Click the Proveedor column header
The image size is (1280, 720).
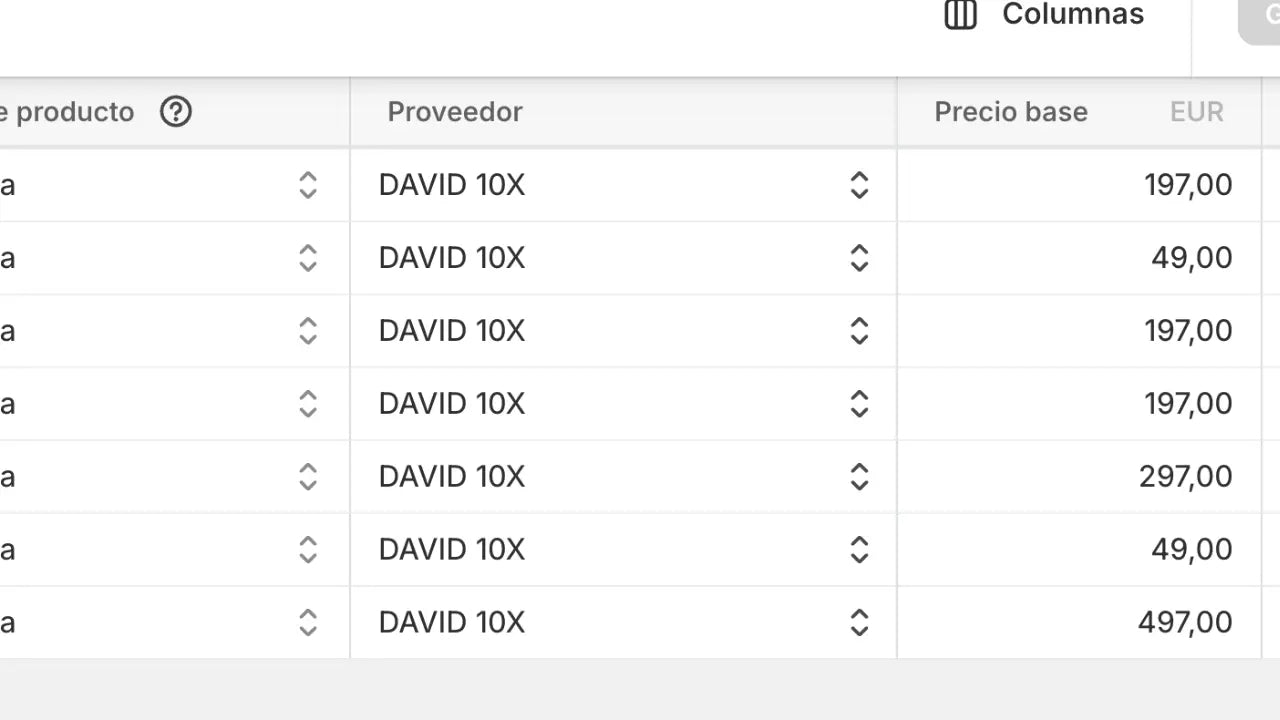[x=455, y=112]
